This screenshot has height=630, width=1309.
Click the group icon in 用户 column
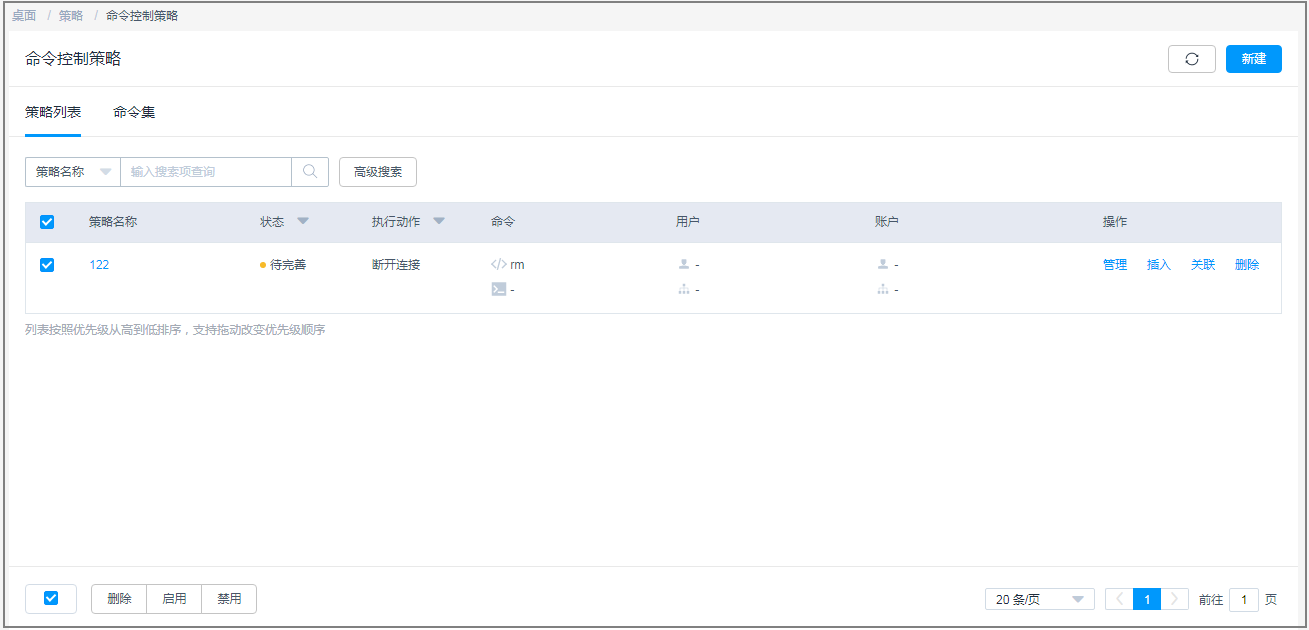click(x=684, y=290)
